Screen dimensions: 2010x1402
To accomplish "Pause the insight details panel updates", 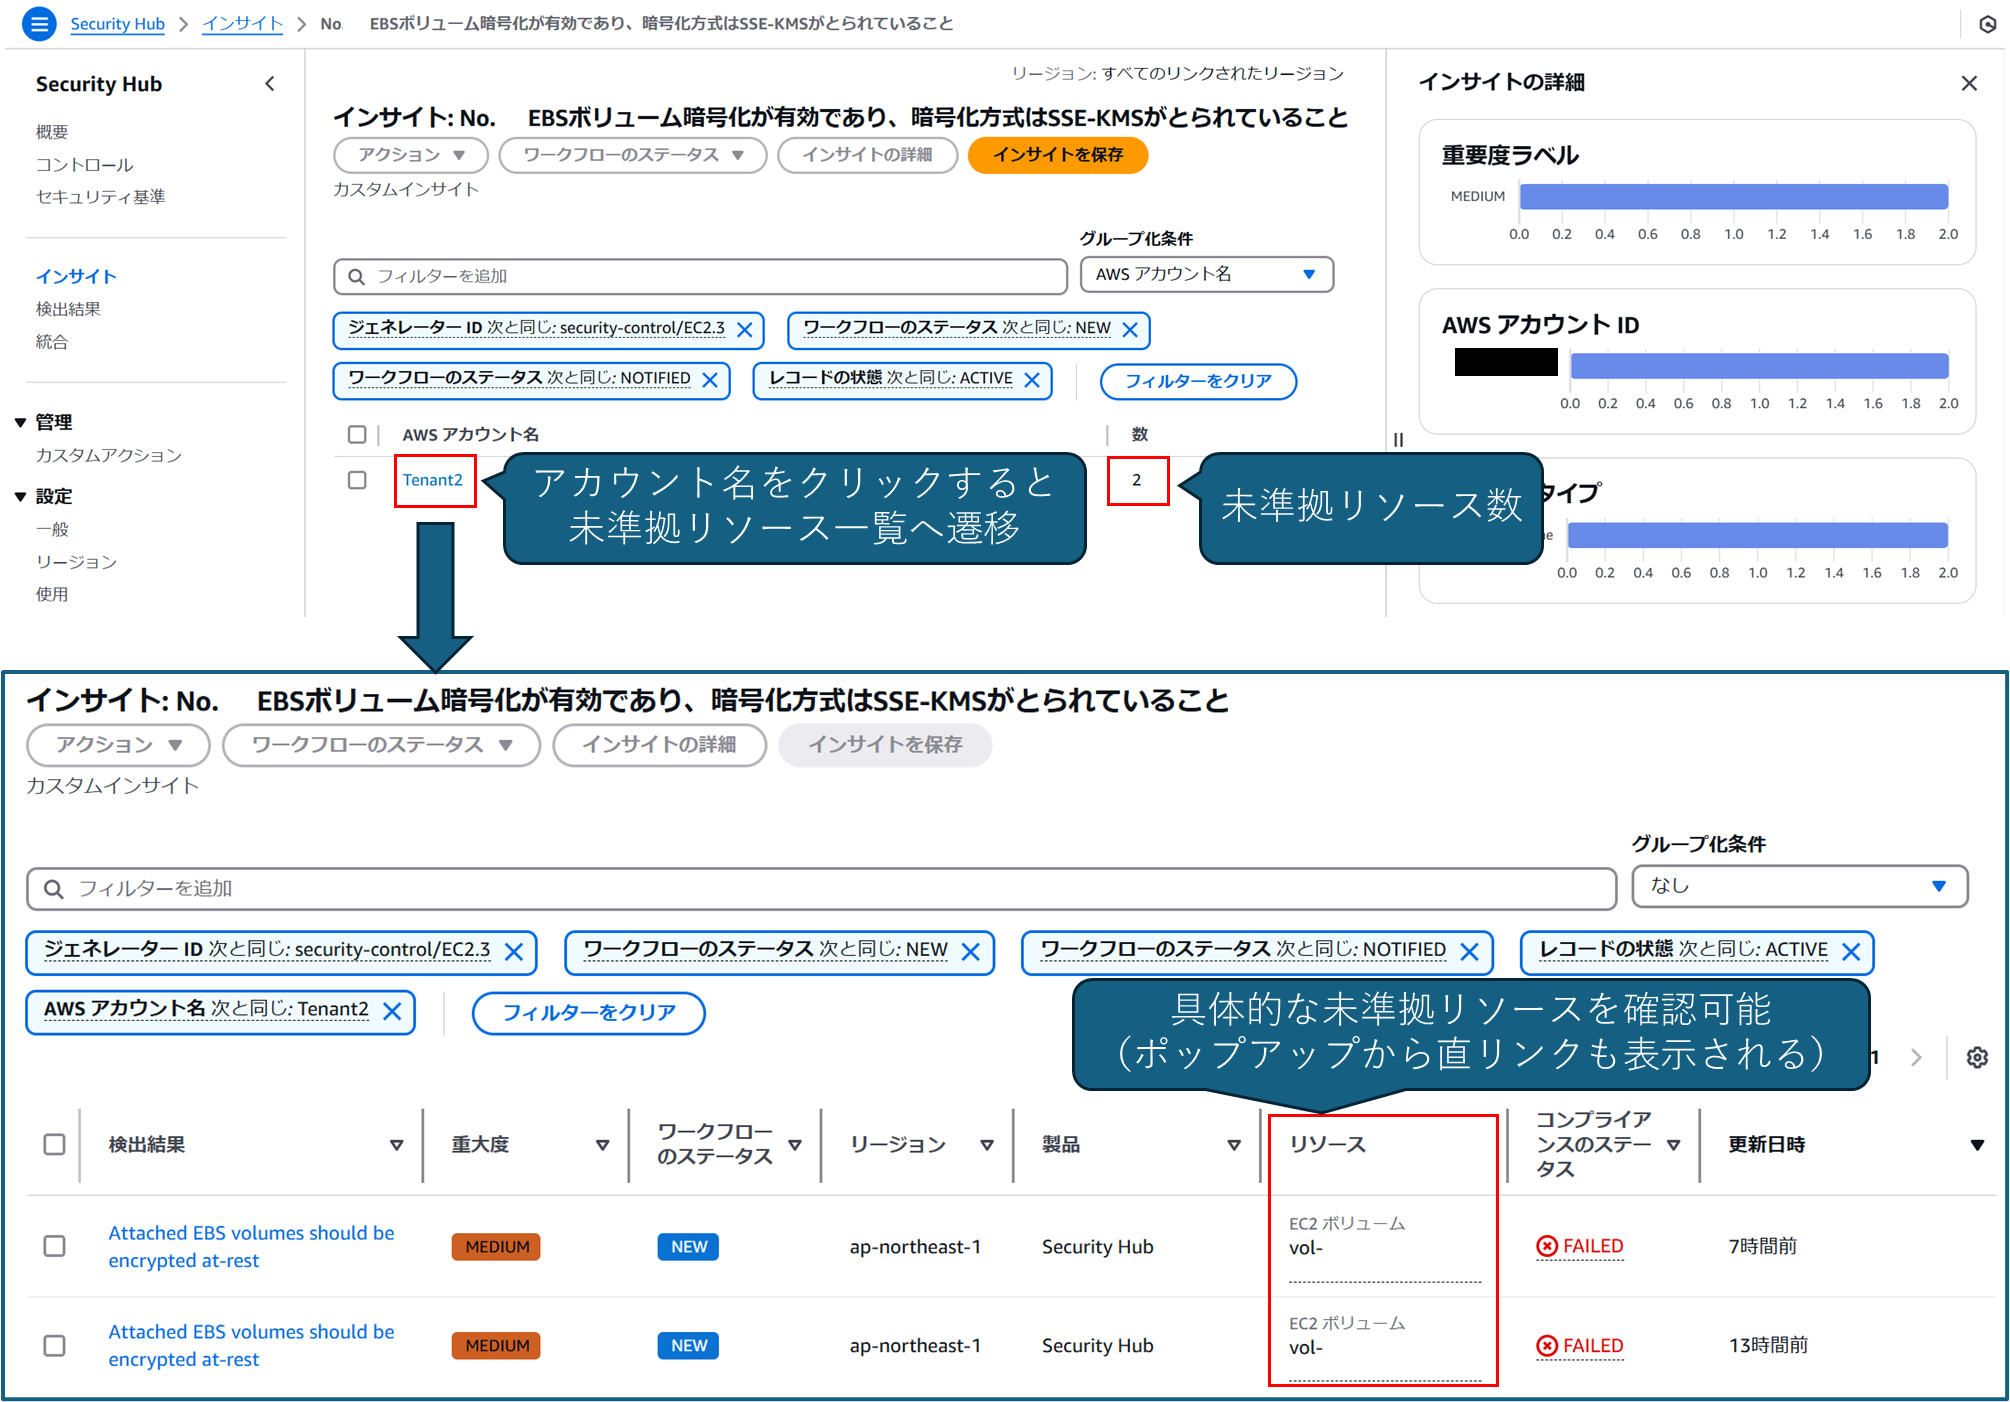I will coord(1397,439).
